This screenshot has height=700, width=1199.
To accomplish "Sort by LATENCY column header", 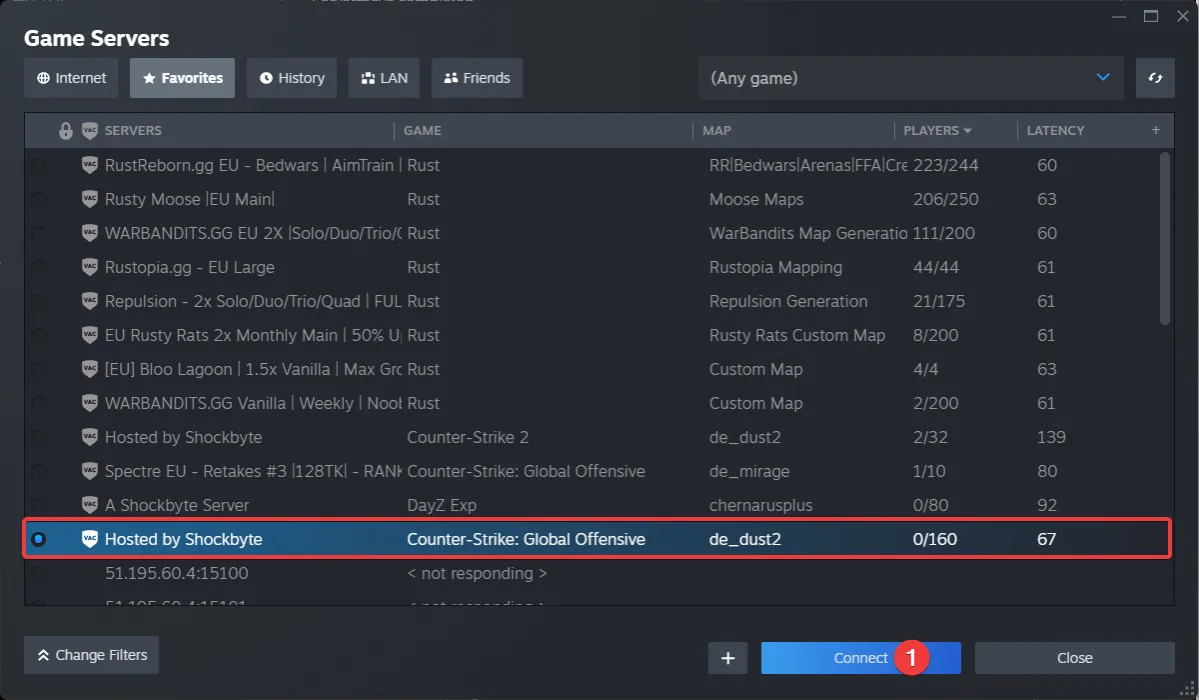I will coord(1055,131).
